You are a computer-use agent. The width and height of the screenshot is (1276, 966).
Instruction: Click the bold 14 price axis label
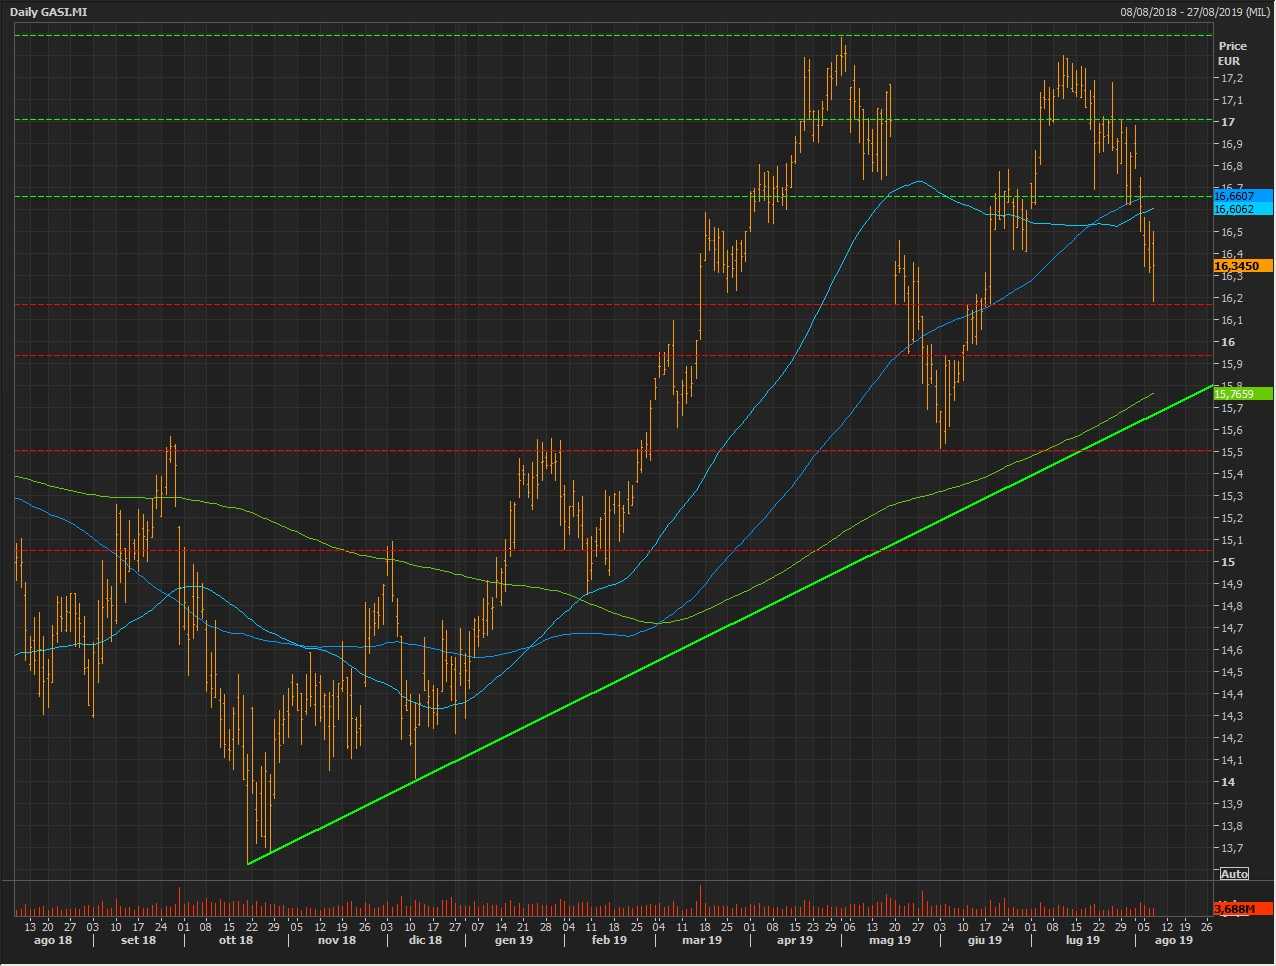pos(1227,782)
